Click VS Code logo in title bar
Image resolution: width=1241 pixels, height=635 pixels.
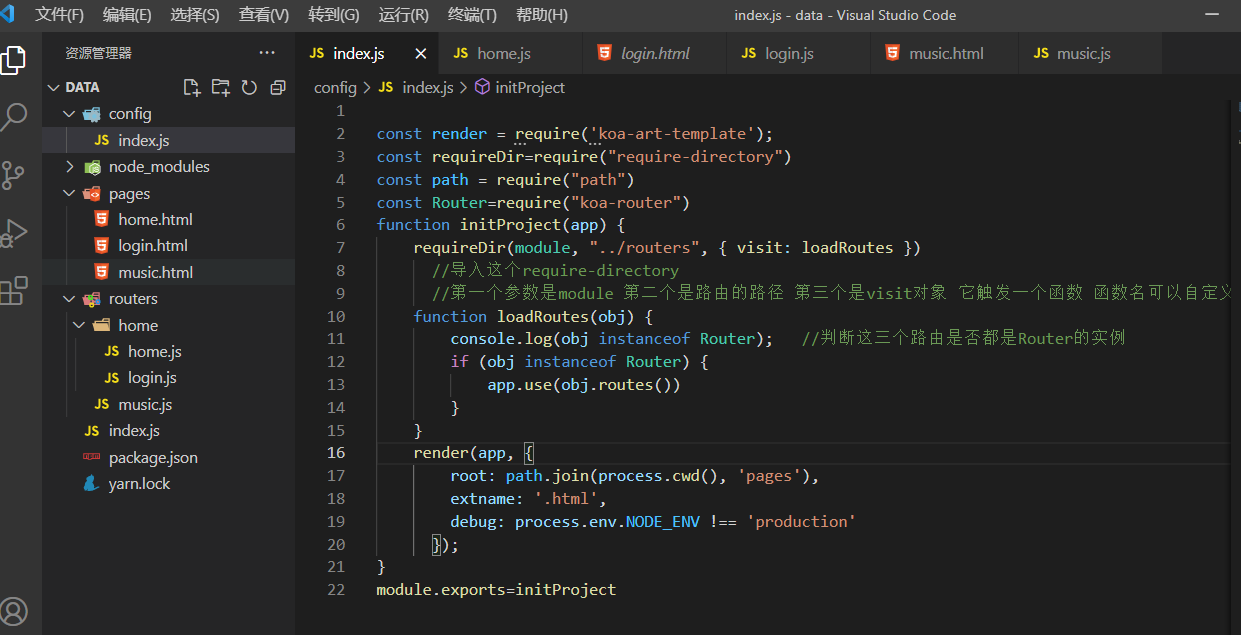tap(8, 15)
